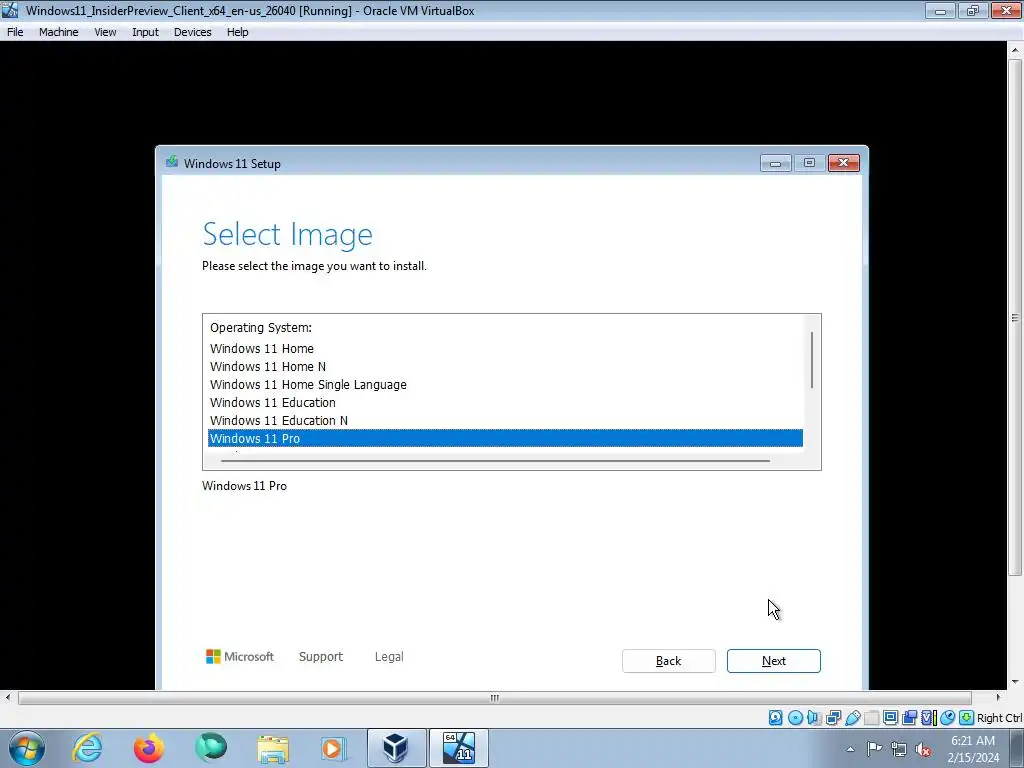Open the Help menu
The image size is (1024, 768).
238,32
